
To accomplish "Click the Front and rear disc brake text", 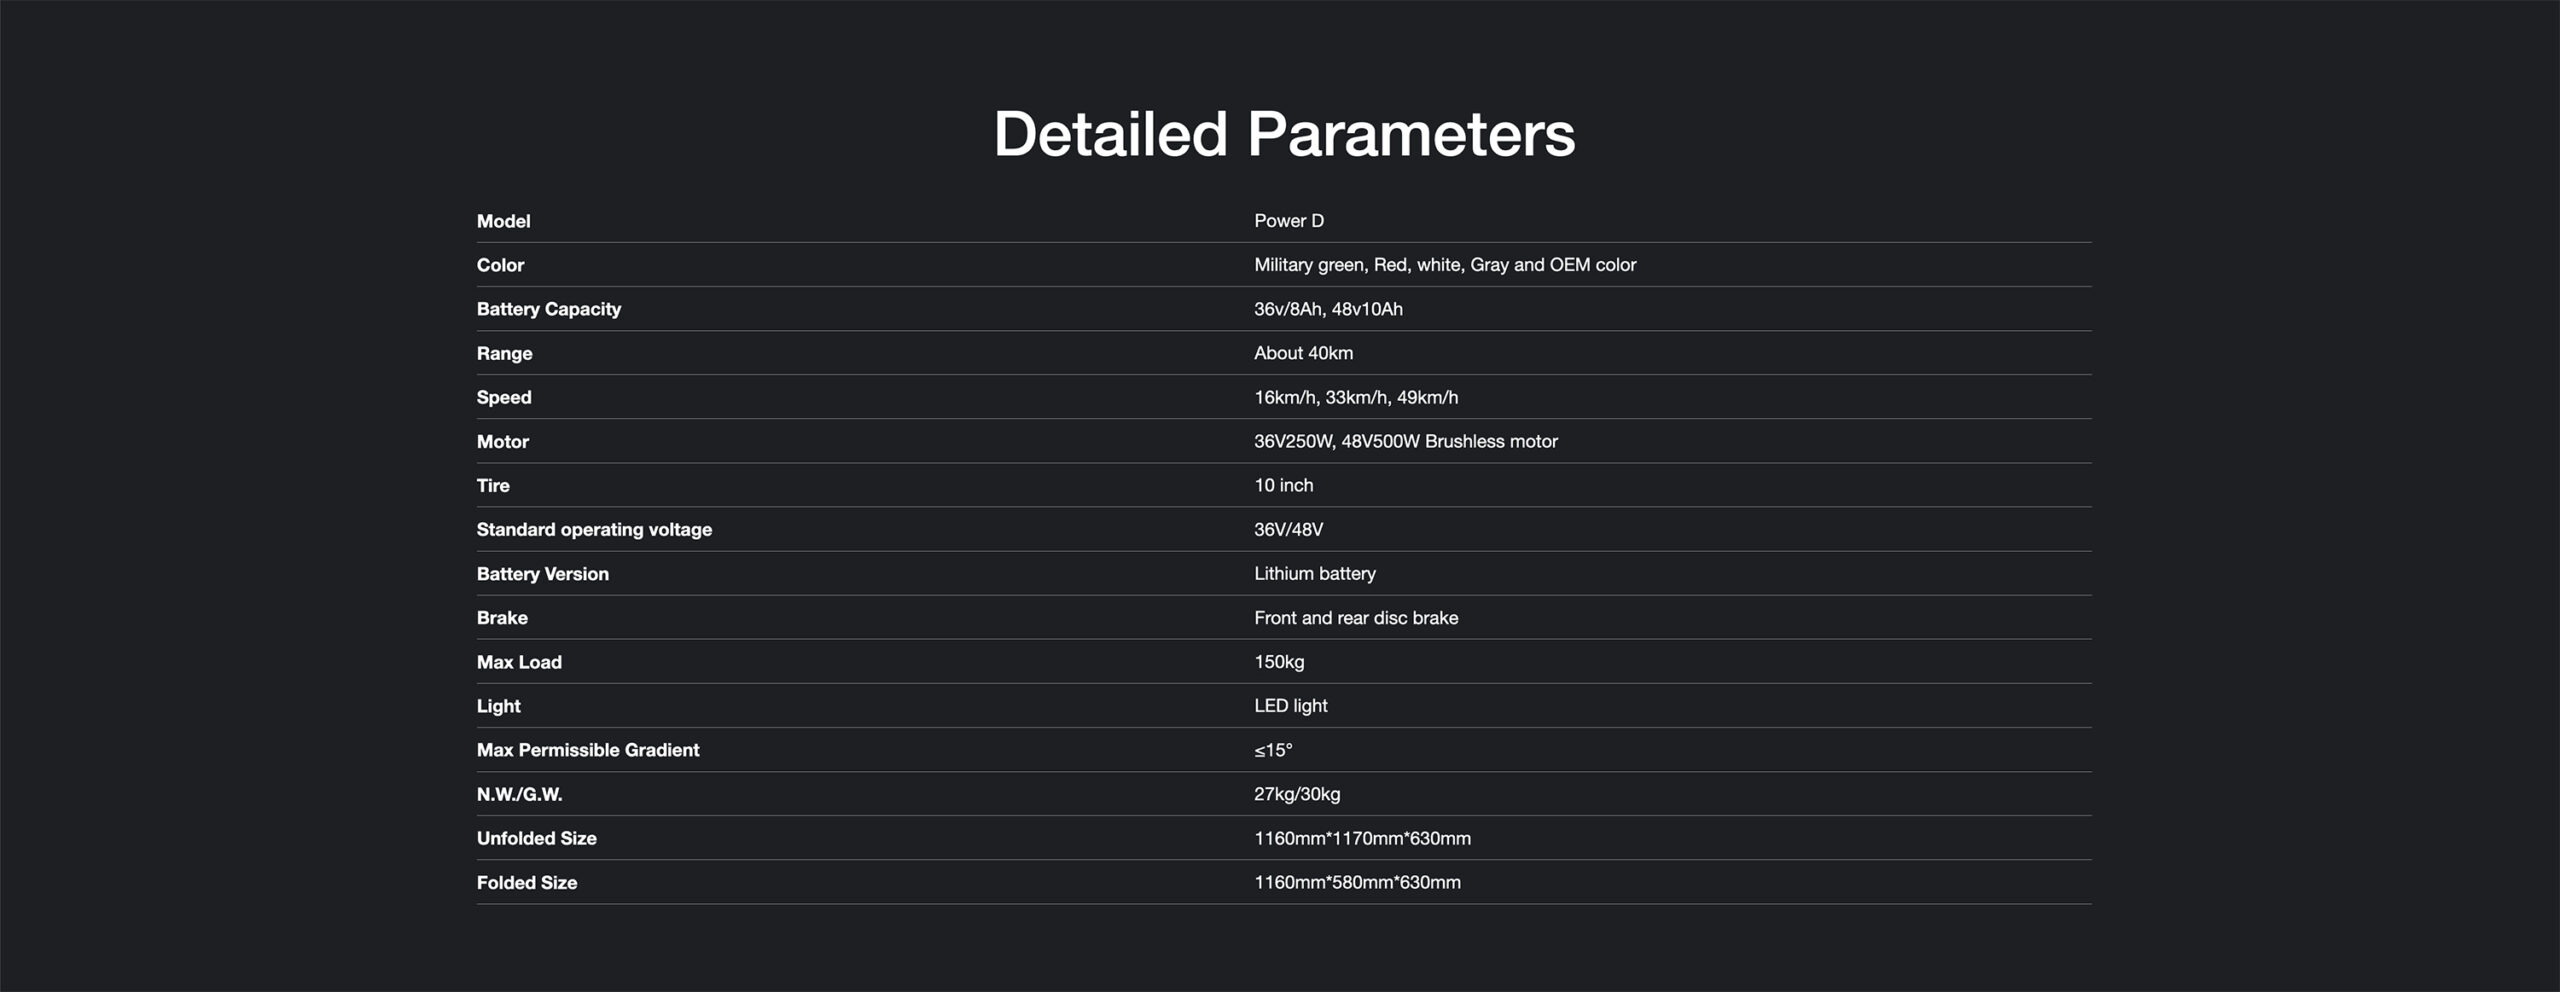I will coord(1355,618).
